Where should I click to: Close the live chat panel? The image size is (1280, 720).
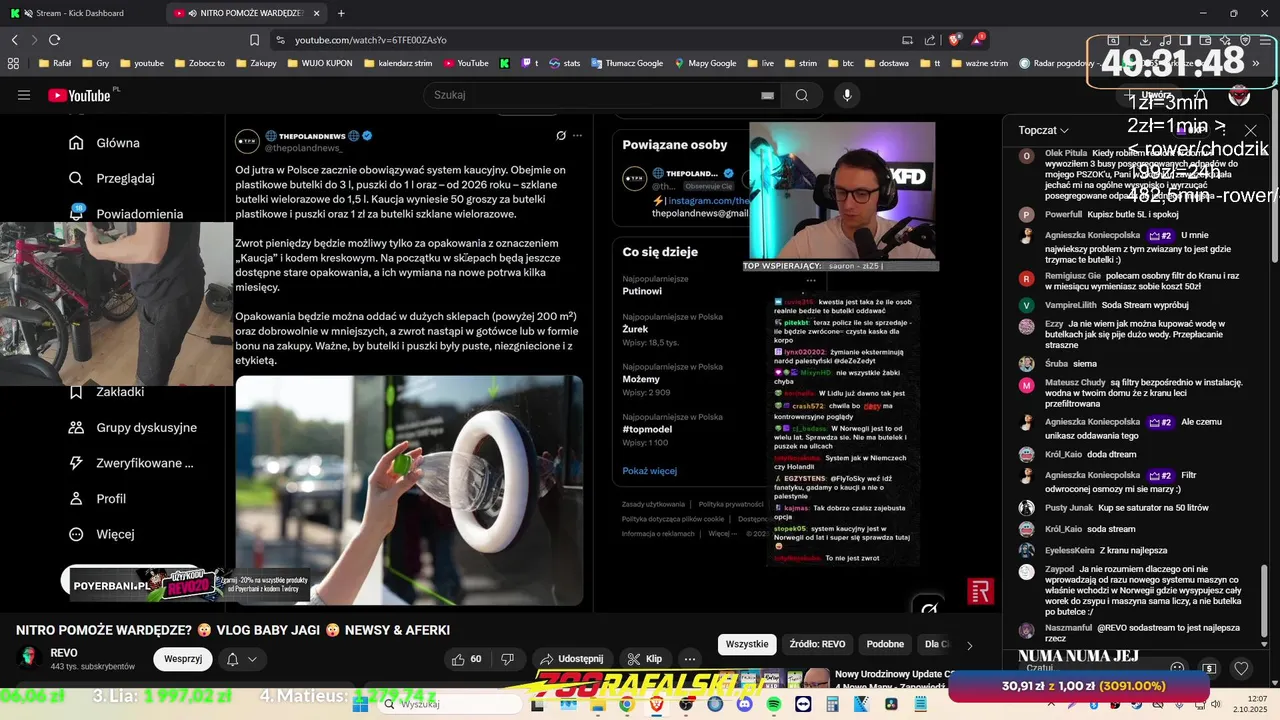click(x=1250, y=130)
